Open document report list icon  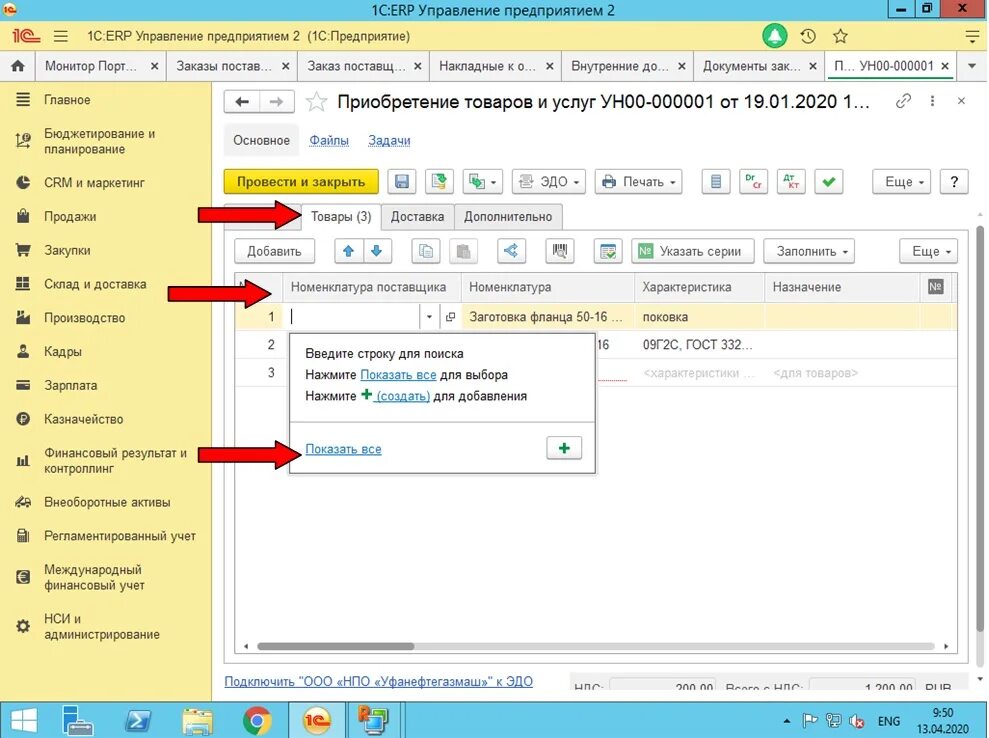pos(716,182)
